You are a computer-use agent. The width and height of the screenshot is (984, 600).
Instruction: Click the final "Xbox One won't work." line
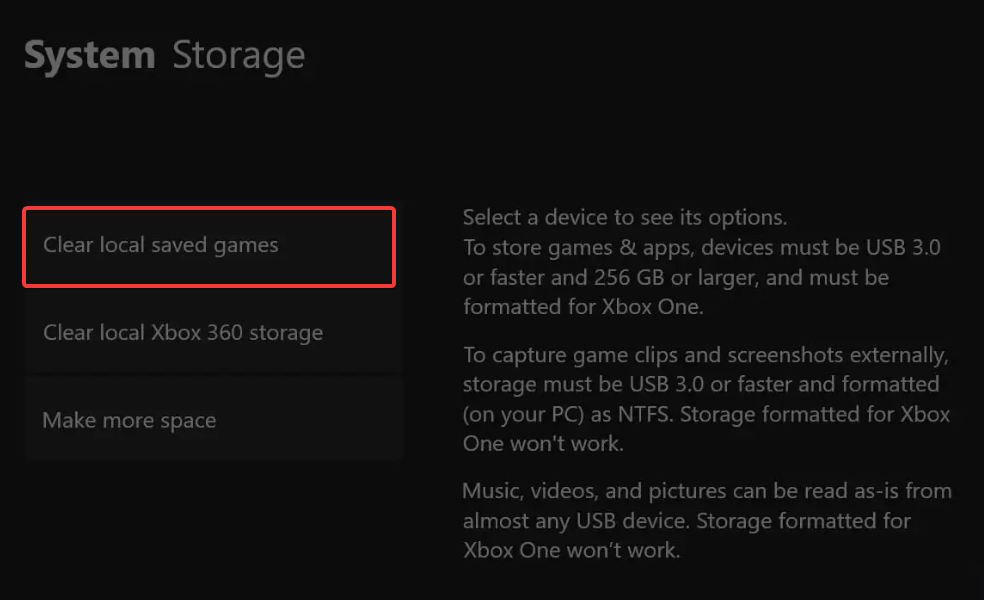571,550
